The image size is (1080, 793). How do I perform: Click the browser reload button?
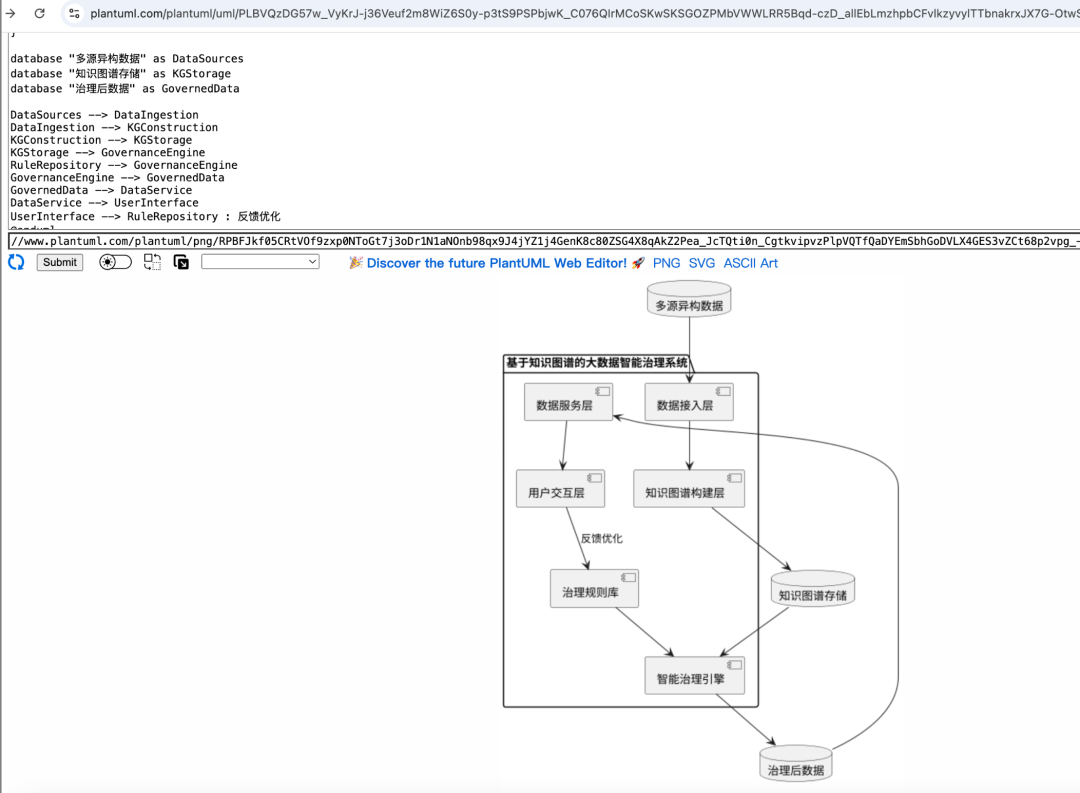coord(39,13)
